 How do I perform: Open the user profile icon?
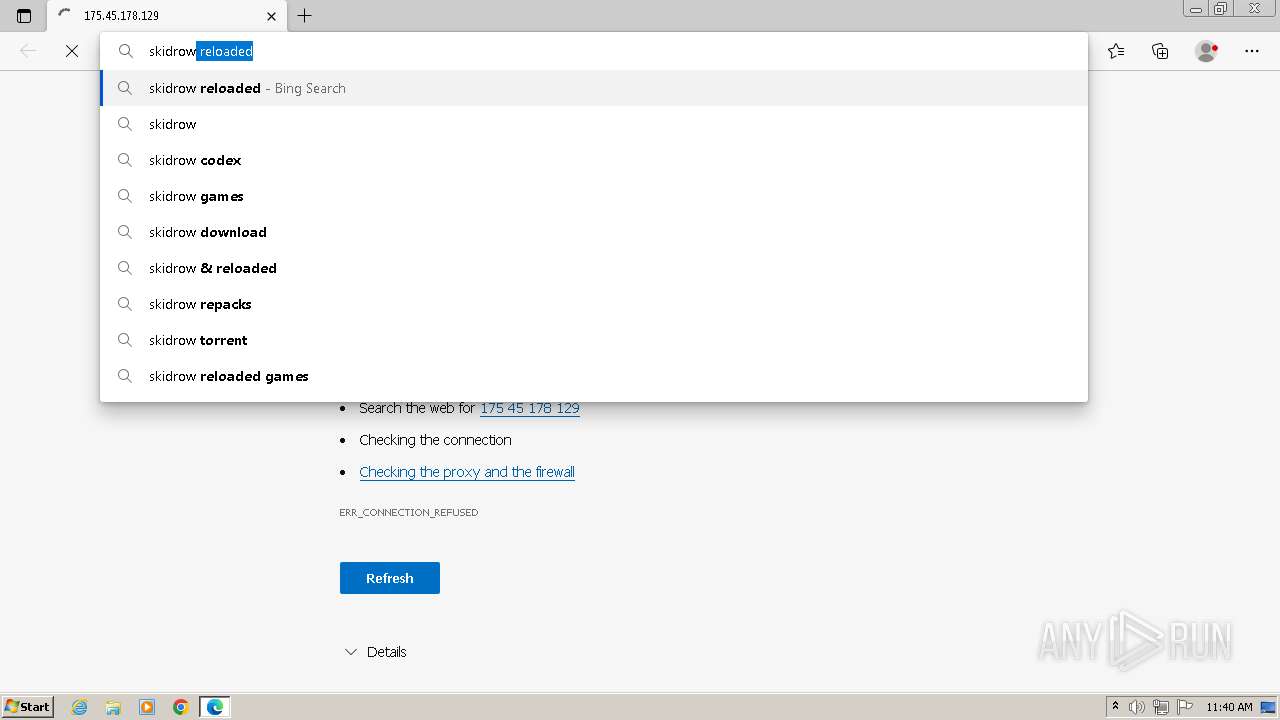pyautogui.click(x=1206, y=51)
